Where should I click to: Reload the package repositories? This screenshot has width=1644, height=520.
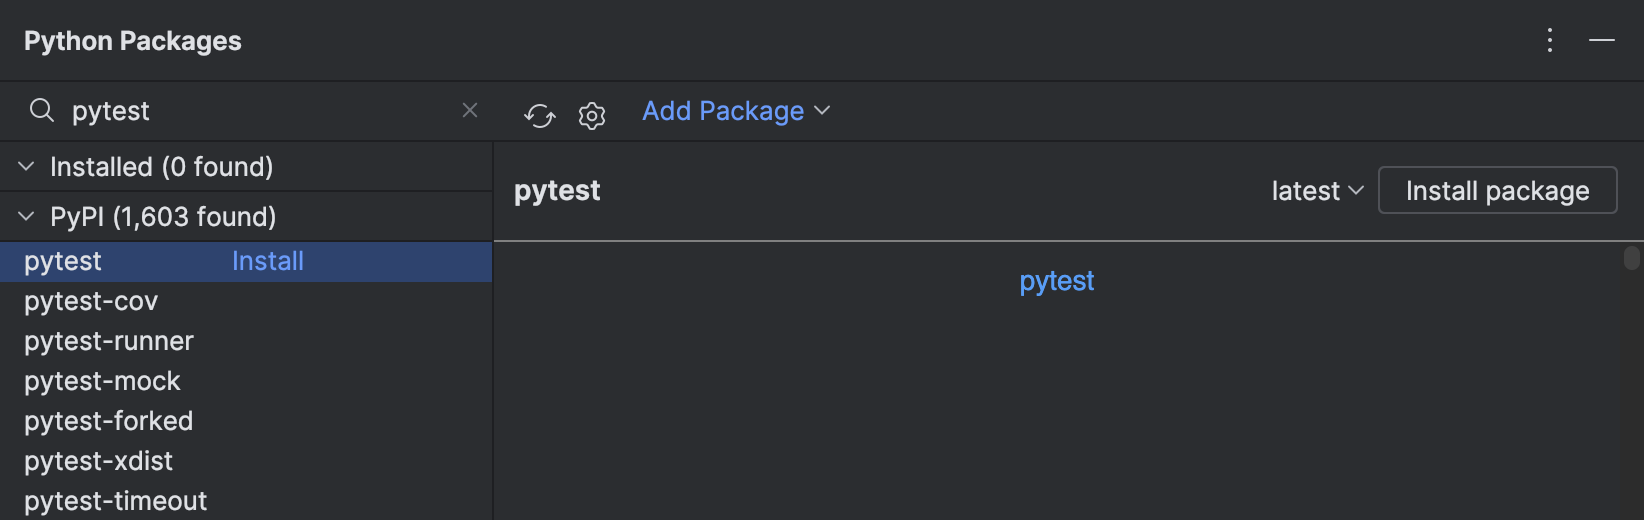pyautogui.click(x=539, y=116)
